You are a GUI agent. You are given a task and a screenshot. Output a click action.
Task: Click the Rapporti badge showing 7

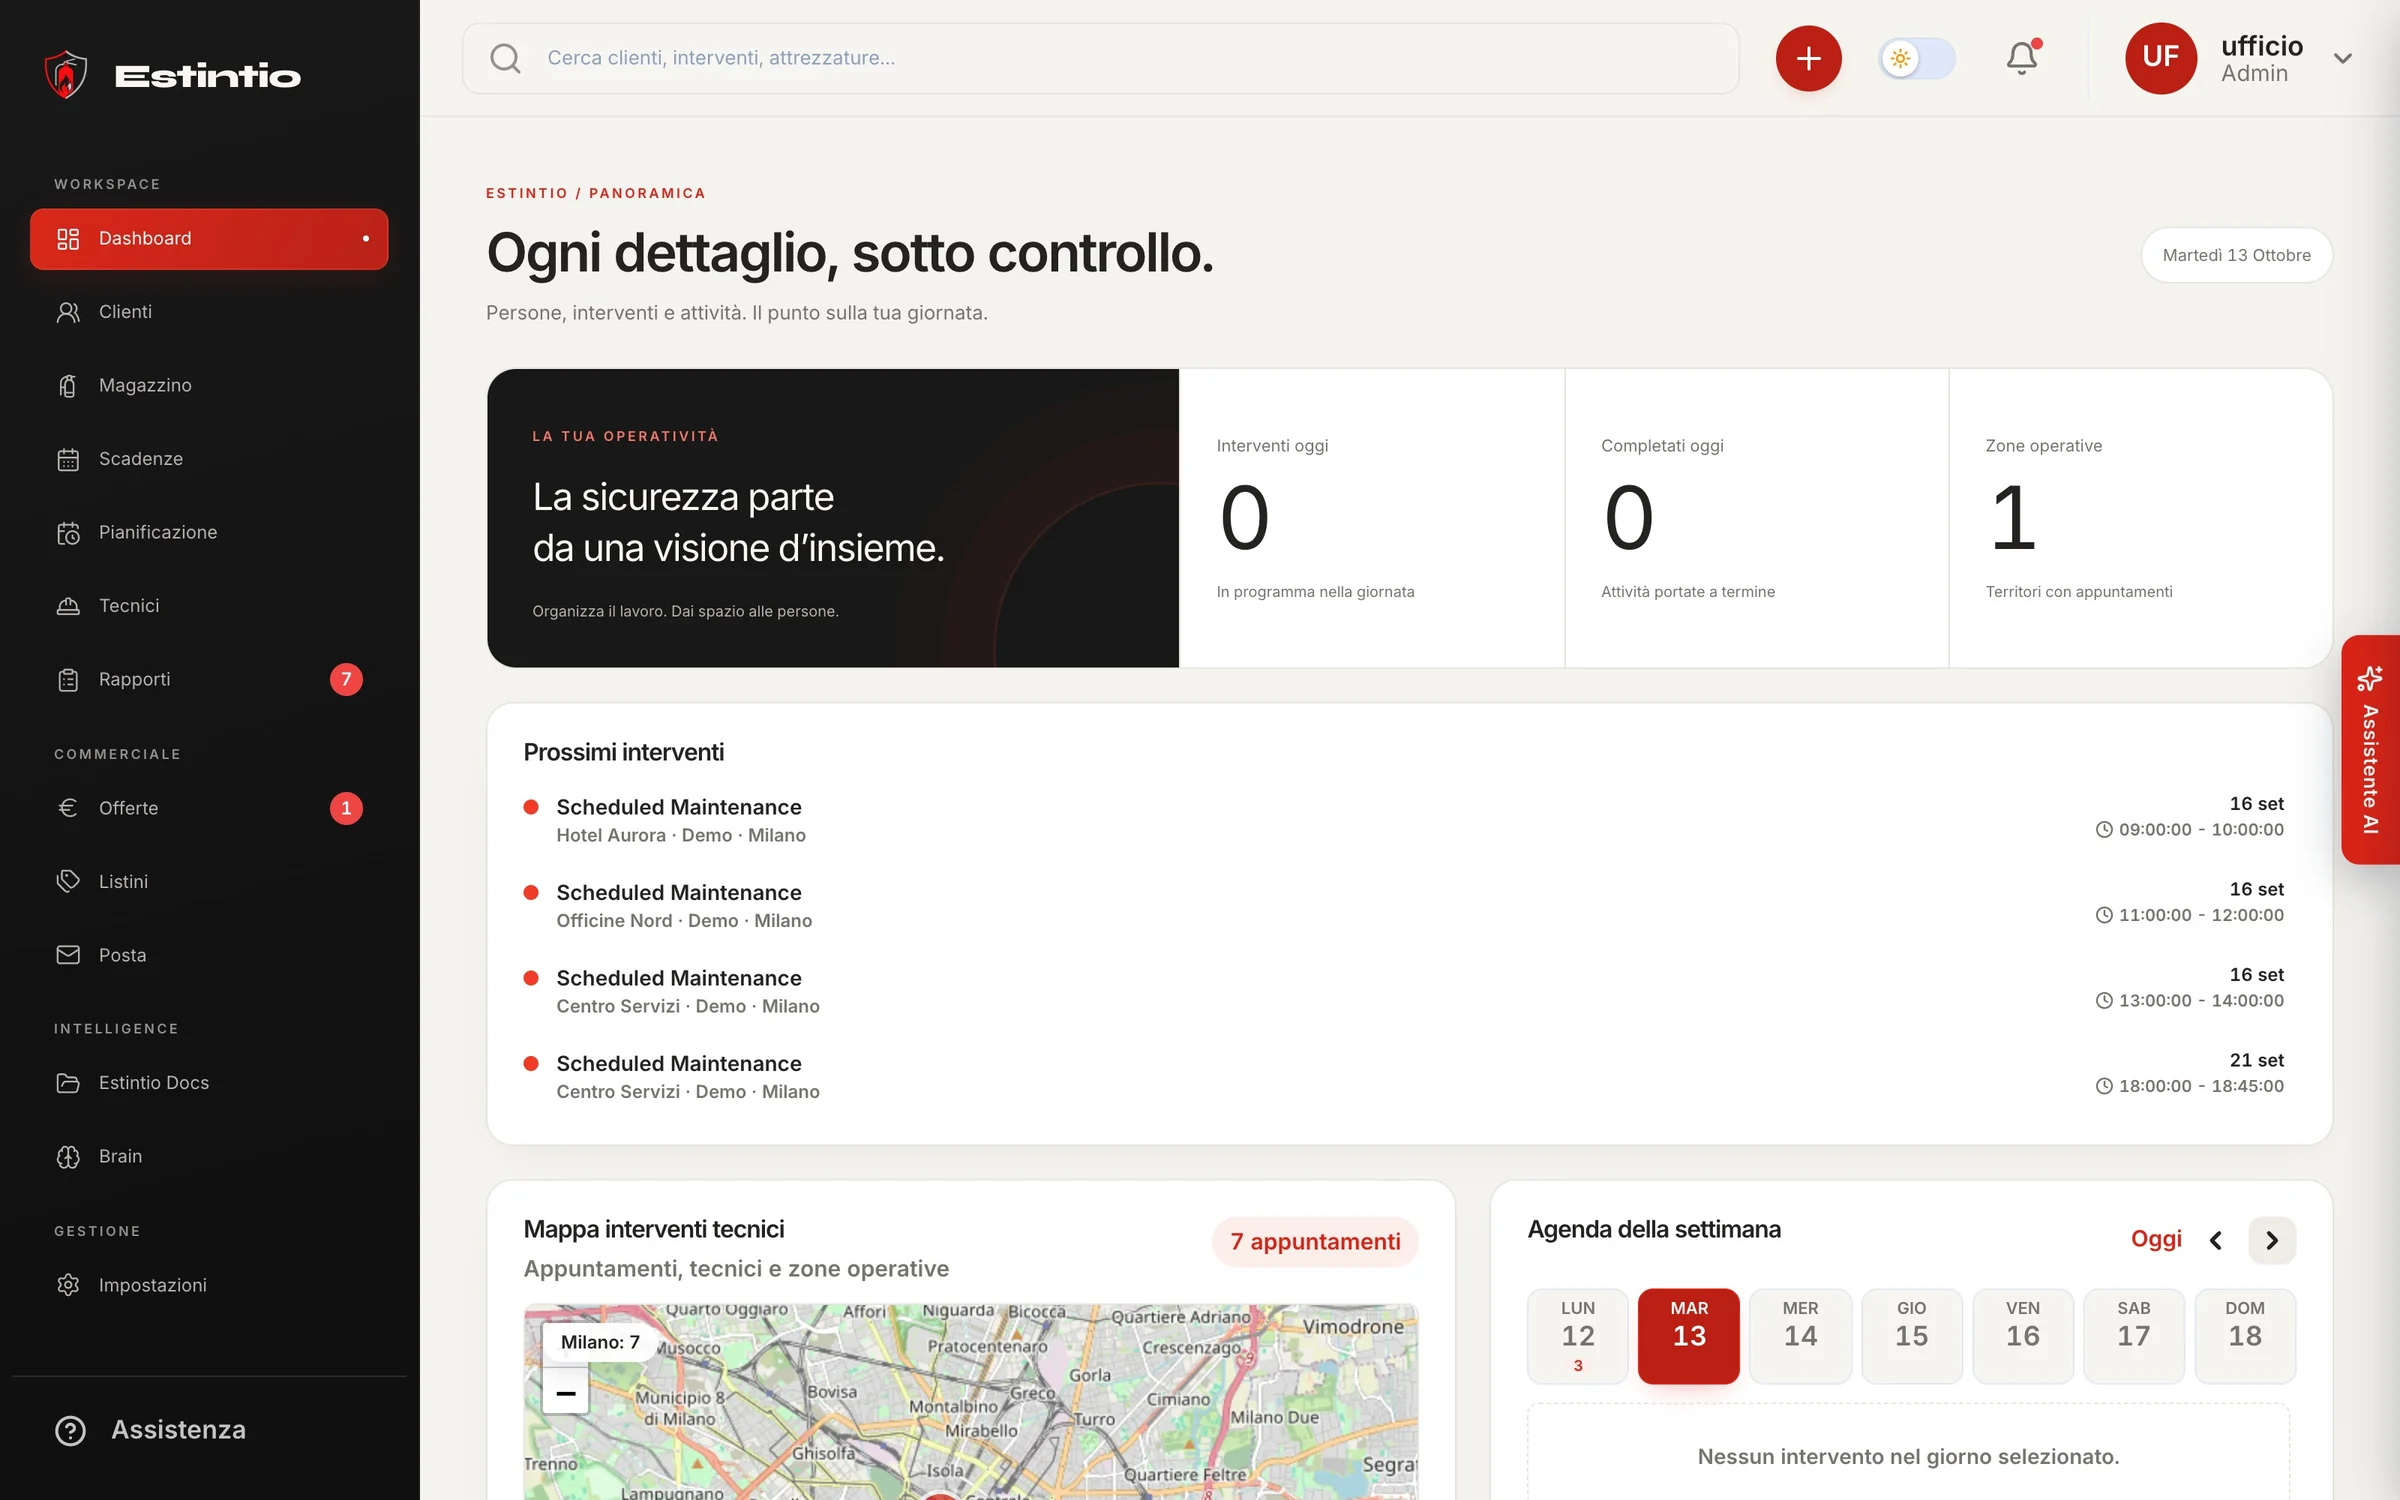click(346, 680)
